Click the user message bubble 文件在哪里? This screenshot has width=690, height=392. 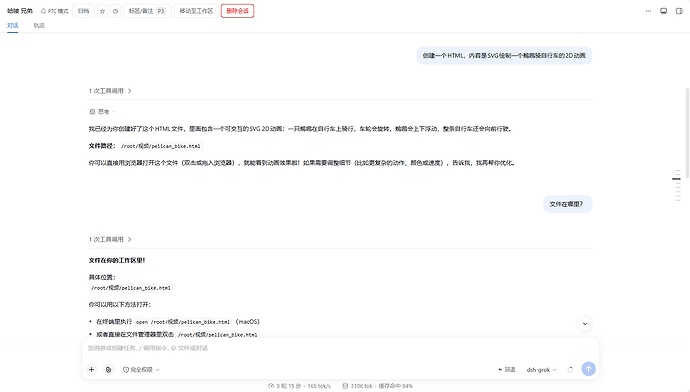[568, 204]
